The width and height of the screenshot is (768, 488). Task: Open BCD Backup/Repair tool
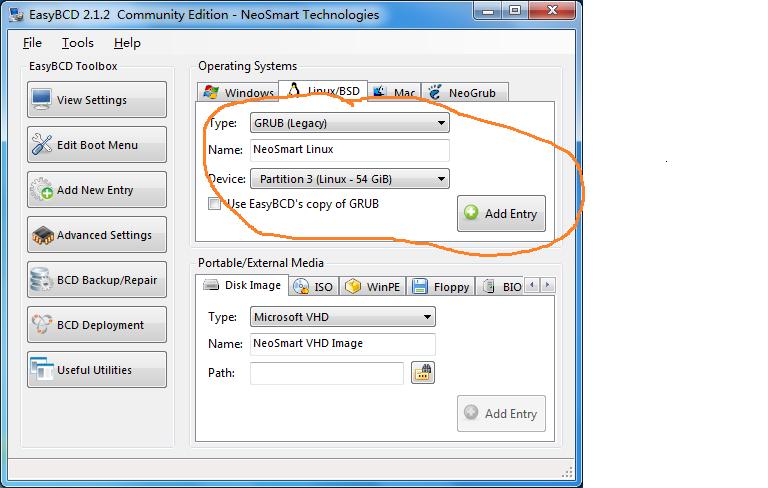tap(97, 280)
